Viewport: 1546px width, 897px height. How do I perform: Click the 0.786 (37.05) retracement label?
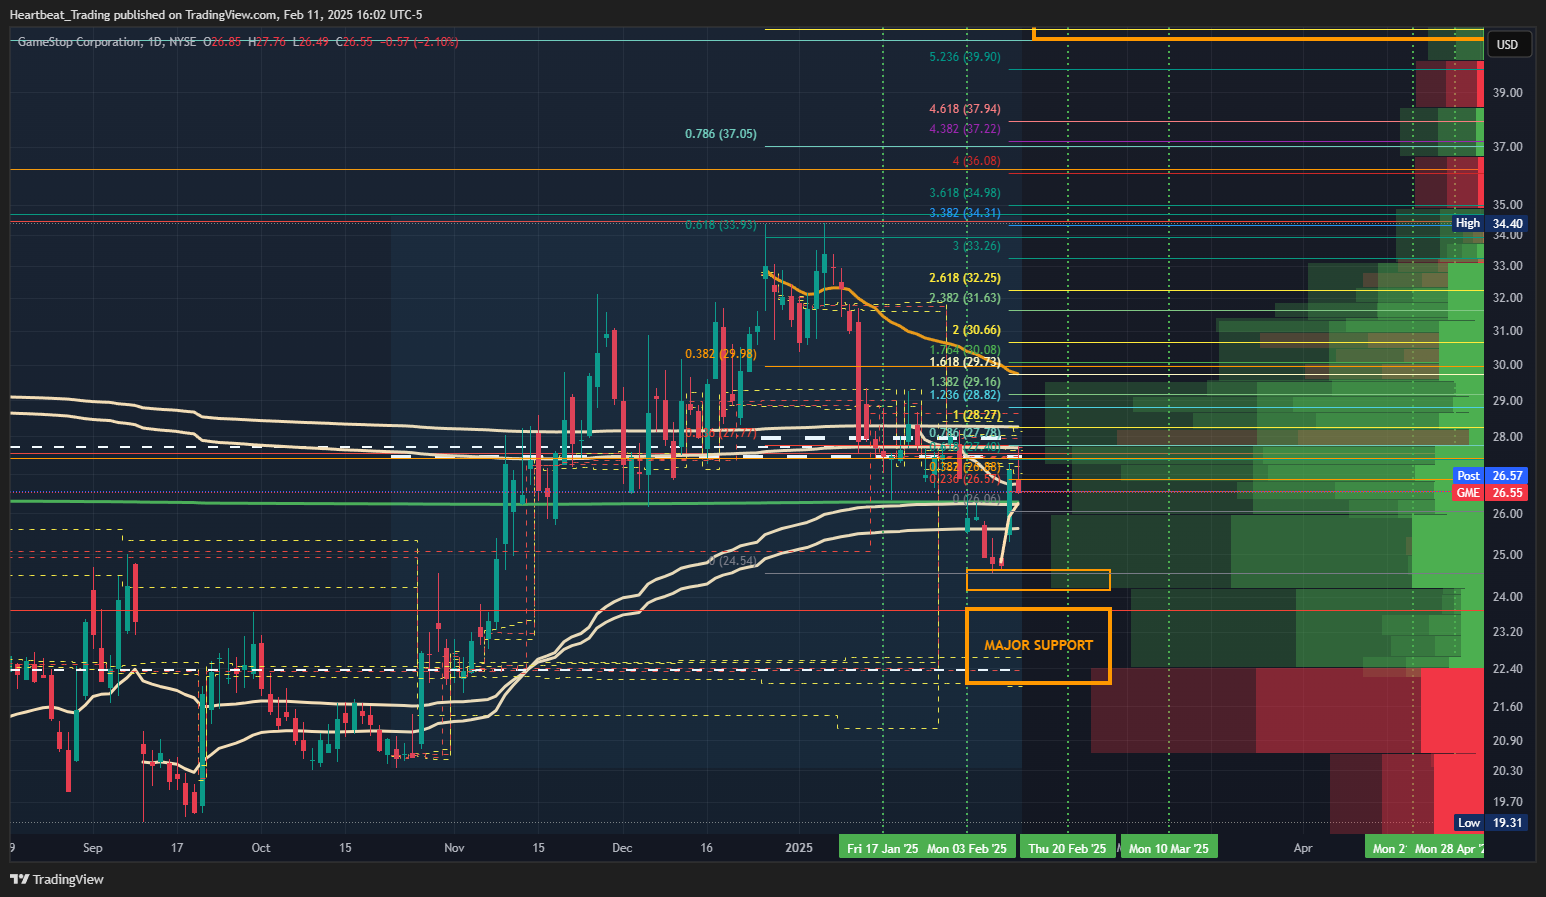720,134
